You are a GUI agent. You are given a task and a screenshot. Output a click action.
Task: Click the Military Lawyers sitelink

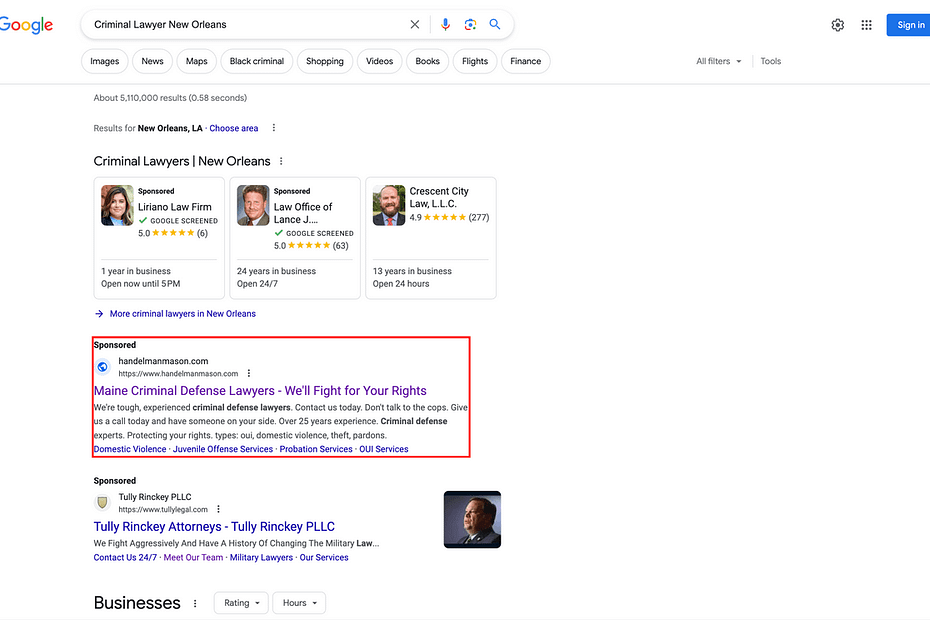click(x=262, y=558)
